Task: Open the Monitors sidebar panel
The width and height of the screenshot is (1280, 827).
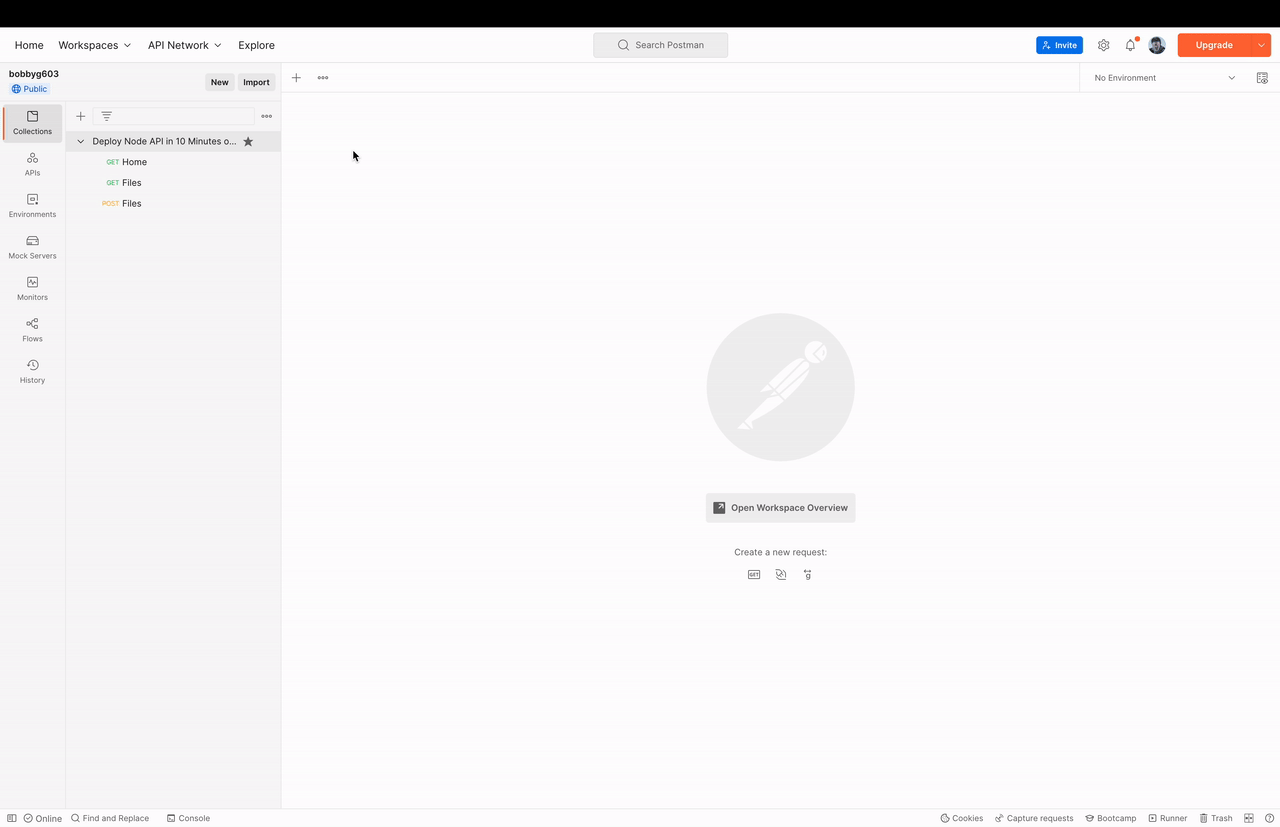Action: point(32,288)
